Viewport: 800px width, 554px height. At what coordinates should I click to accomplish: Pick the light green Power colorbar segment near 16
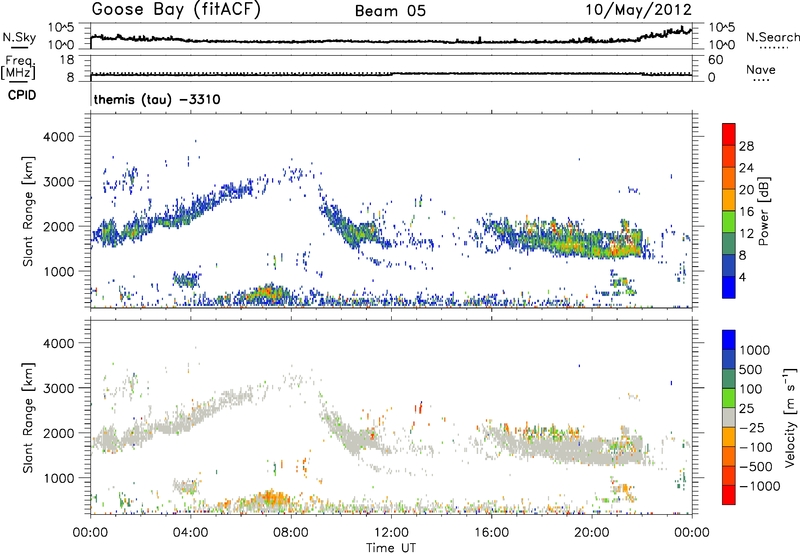pos(729,221)
